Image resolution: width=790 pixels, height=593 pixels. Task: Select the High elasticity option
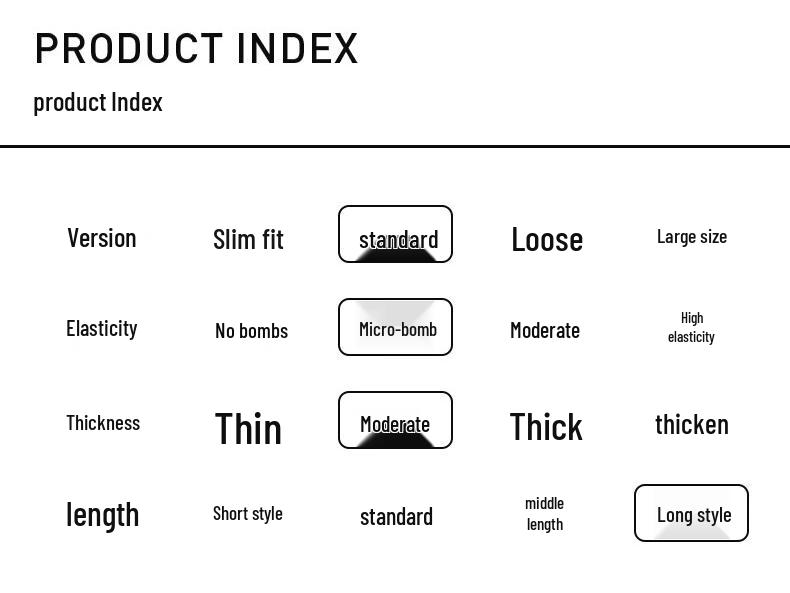pyautogui.click(x=692, y=327)
